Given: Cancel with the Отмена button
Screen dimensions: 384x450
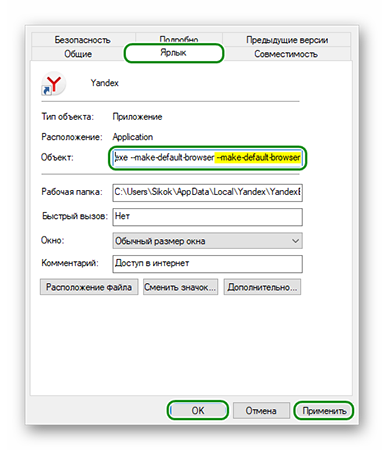Looking at the screenshot, I should [x=261, y=410].
